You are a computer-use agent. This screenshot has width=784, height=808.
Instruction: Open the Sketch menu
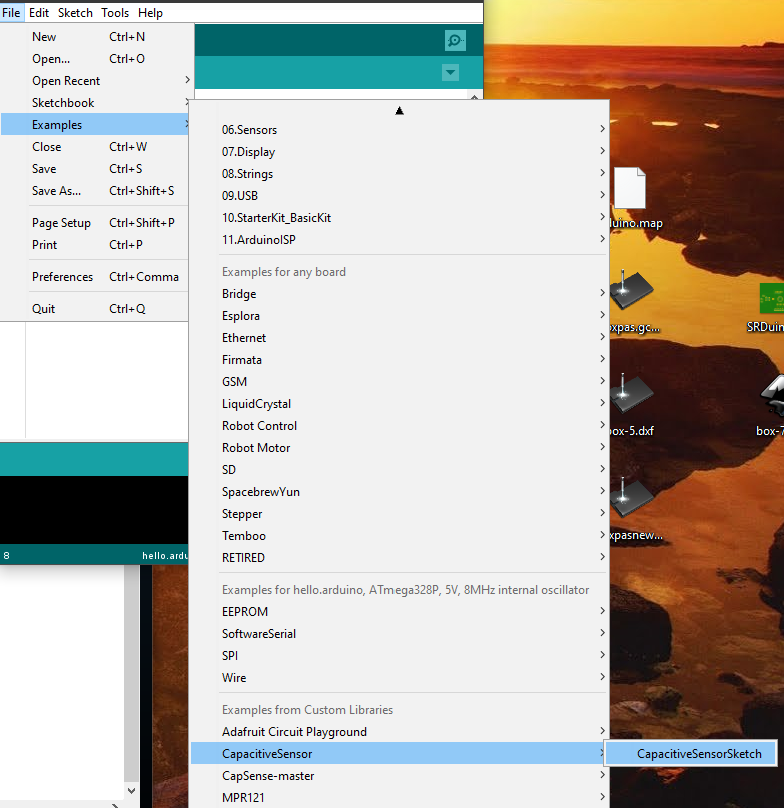75,12
